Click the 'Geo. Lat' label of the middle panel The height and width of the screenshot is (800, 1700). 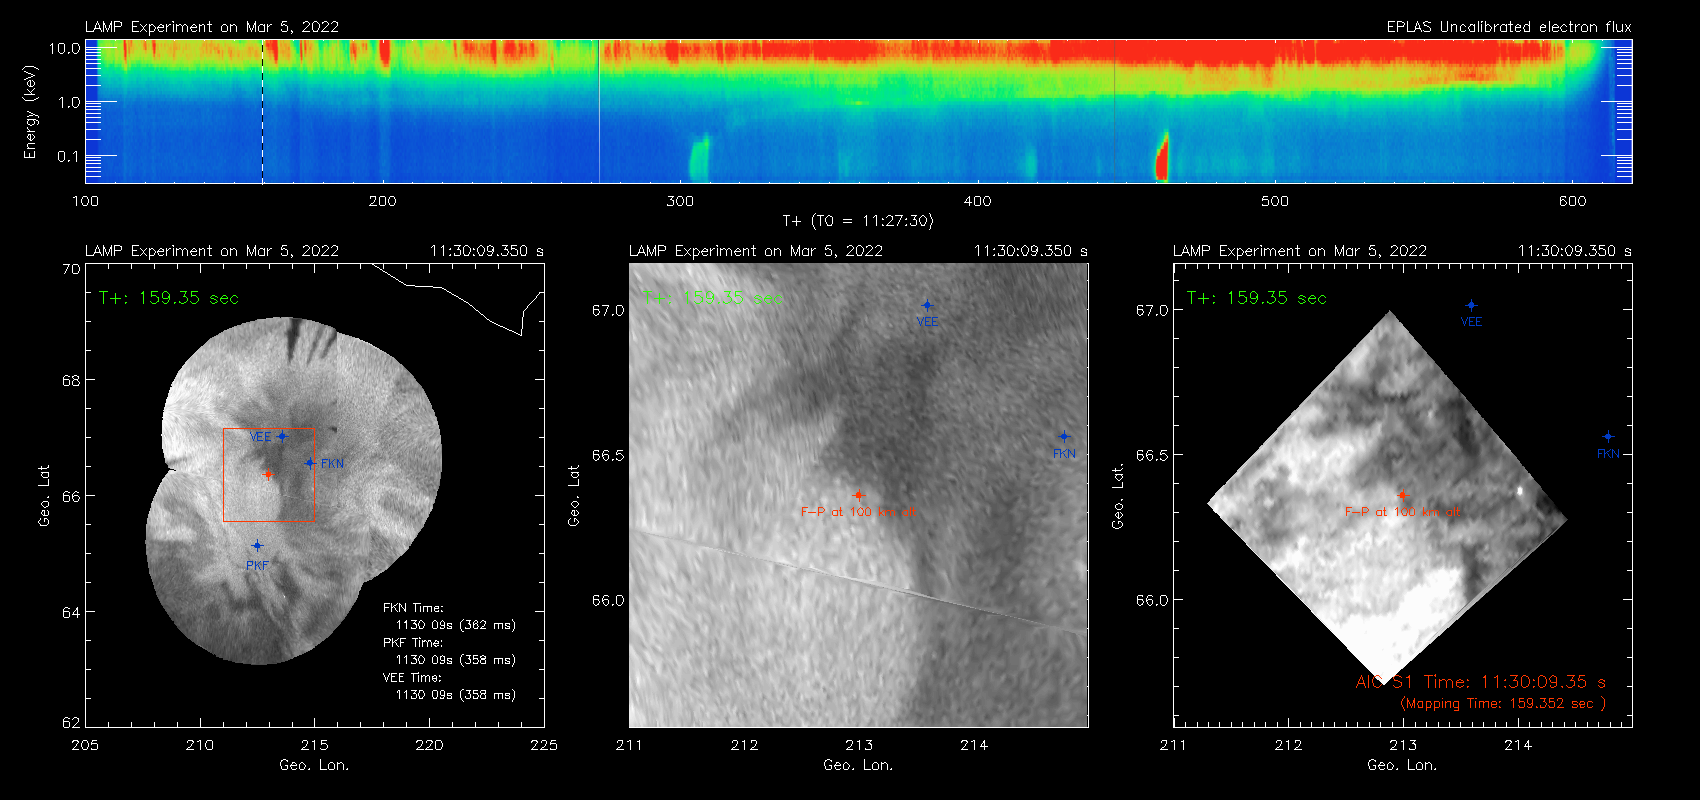pos(574,495)
